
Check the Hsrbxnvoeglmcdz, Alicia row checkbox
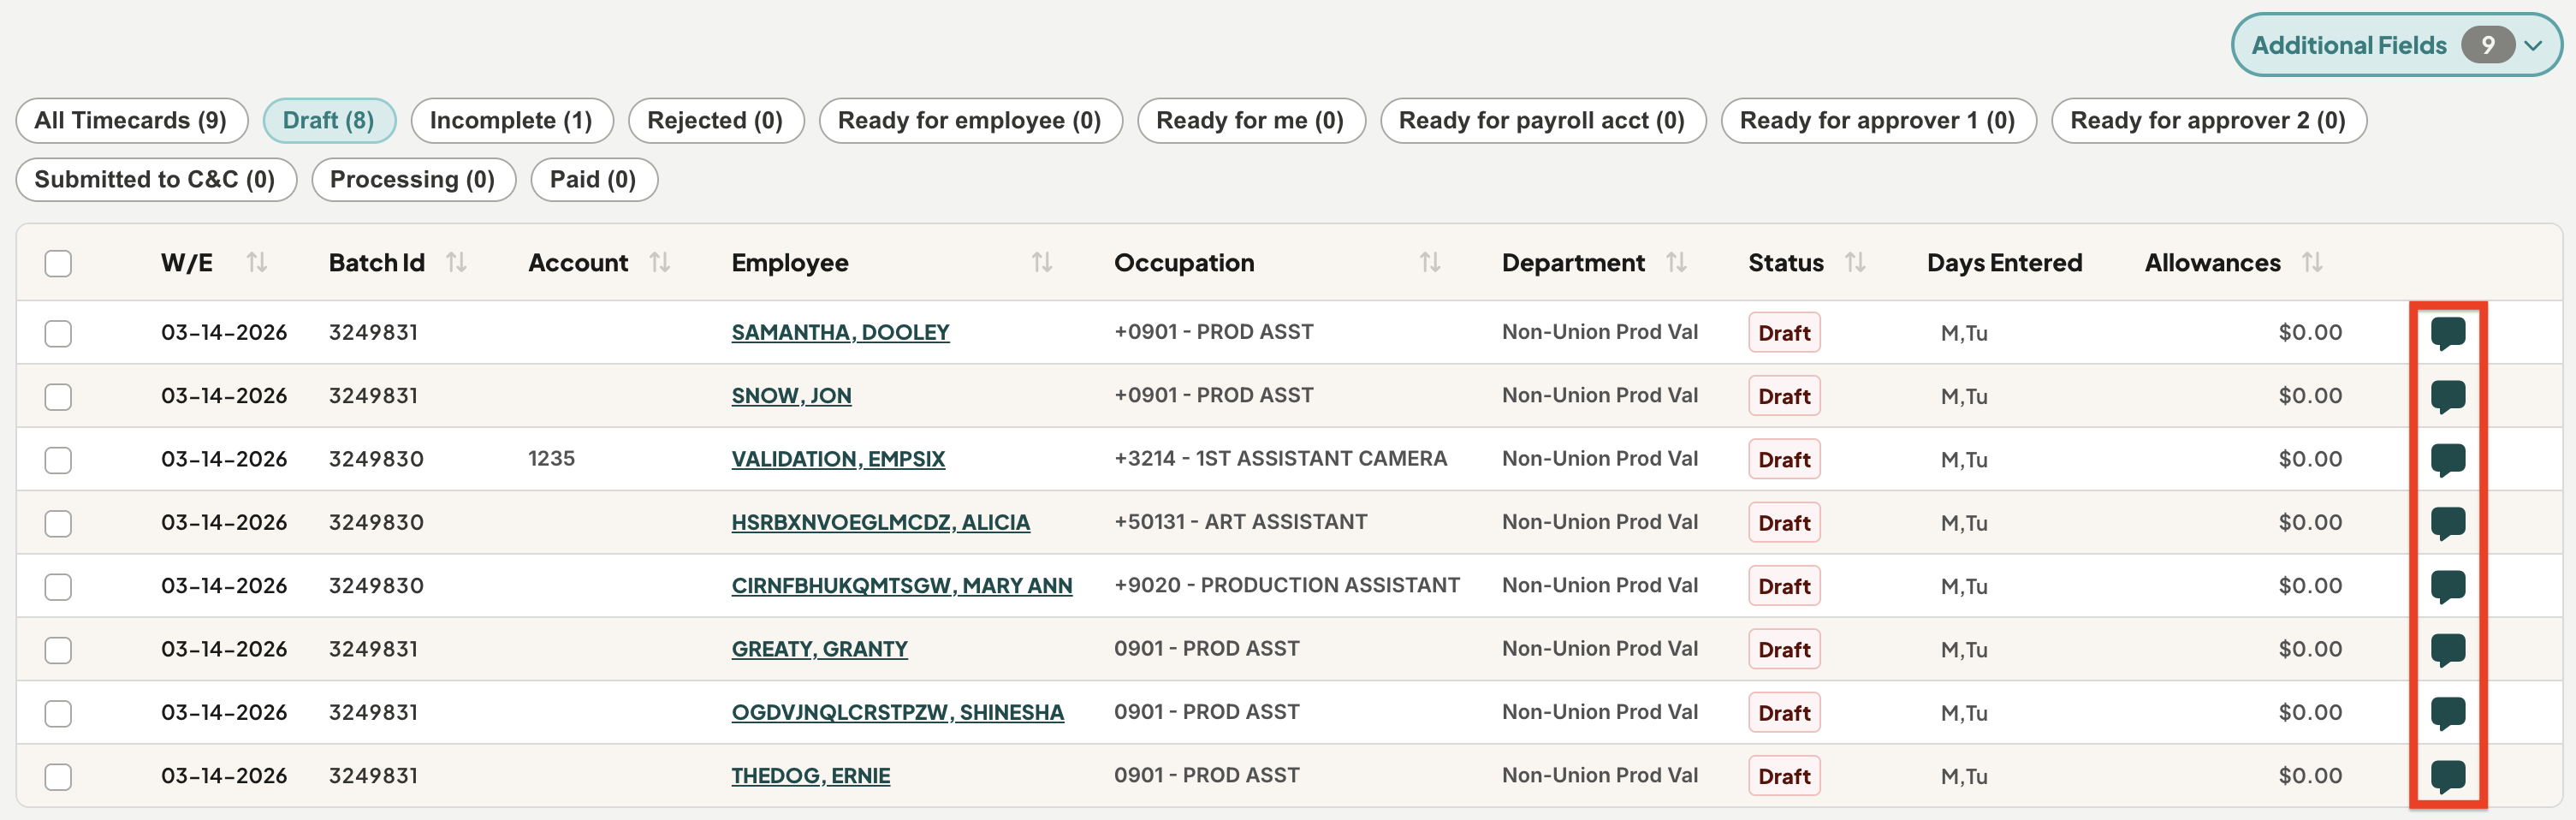click(58, 523)
